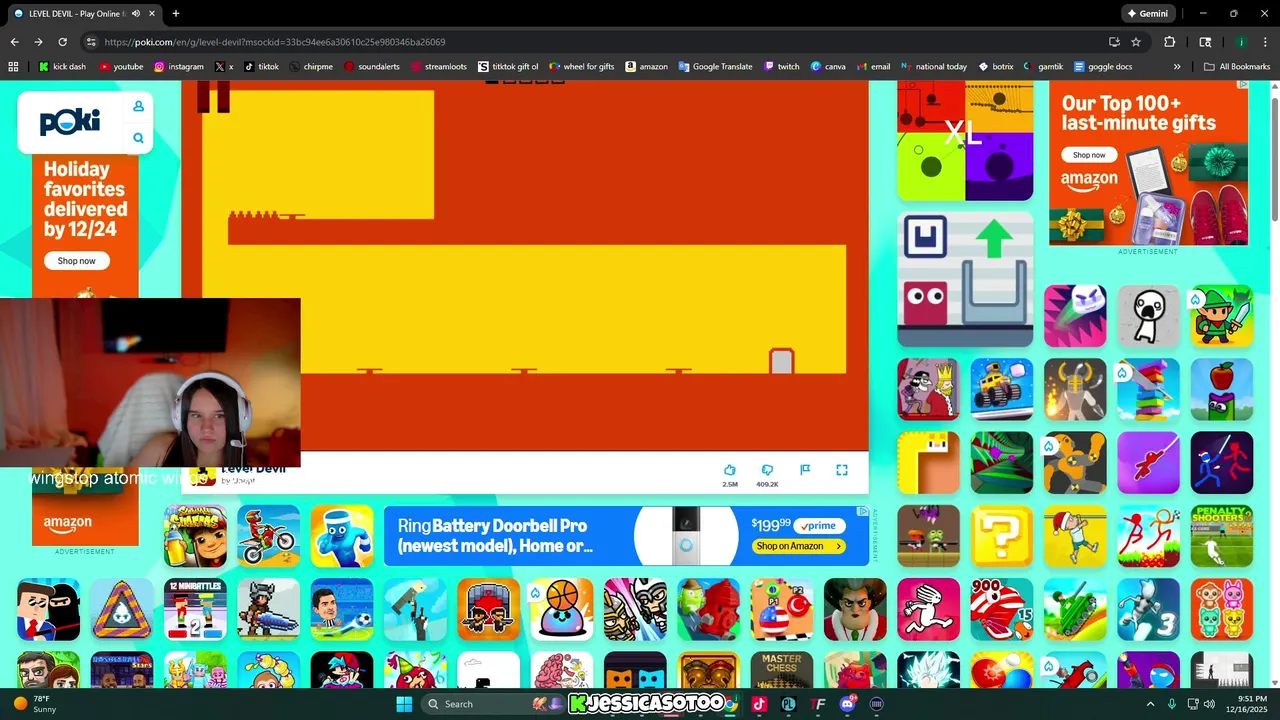The height and width of the screenshot is (720, 1280).
Task: Open the weather widget showing 78°F Sunny
Action: point(35,704)
